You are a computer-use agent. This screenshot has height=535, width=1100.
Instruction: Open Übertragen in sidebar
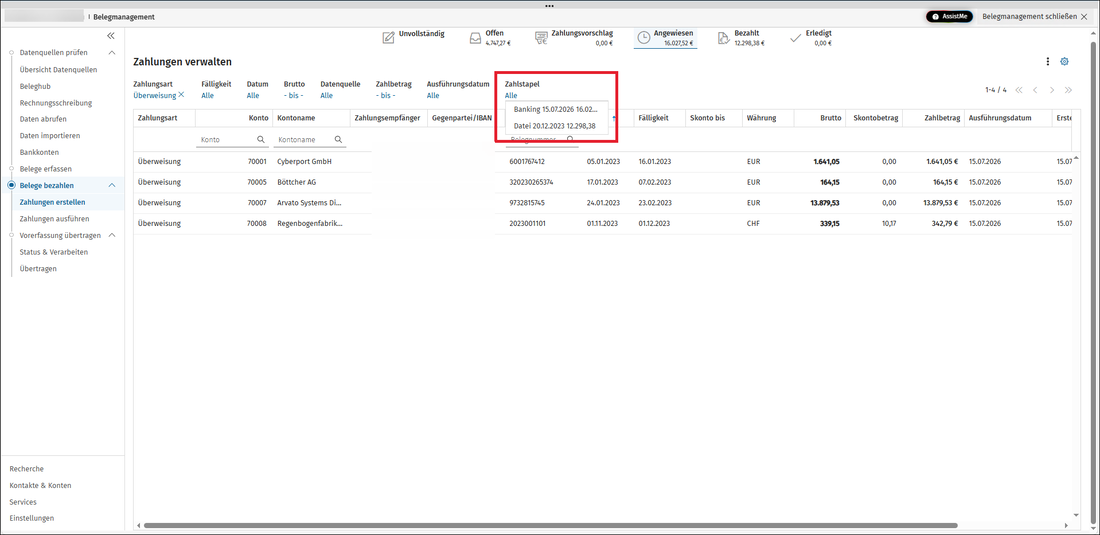(x=38, y=269)
